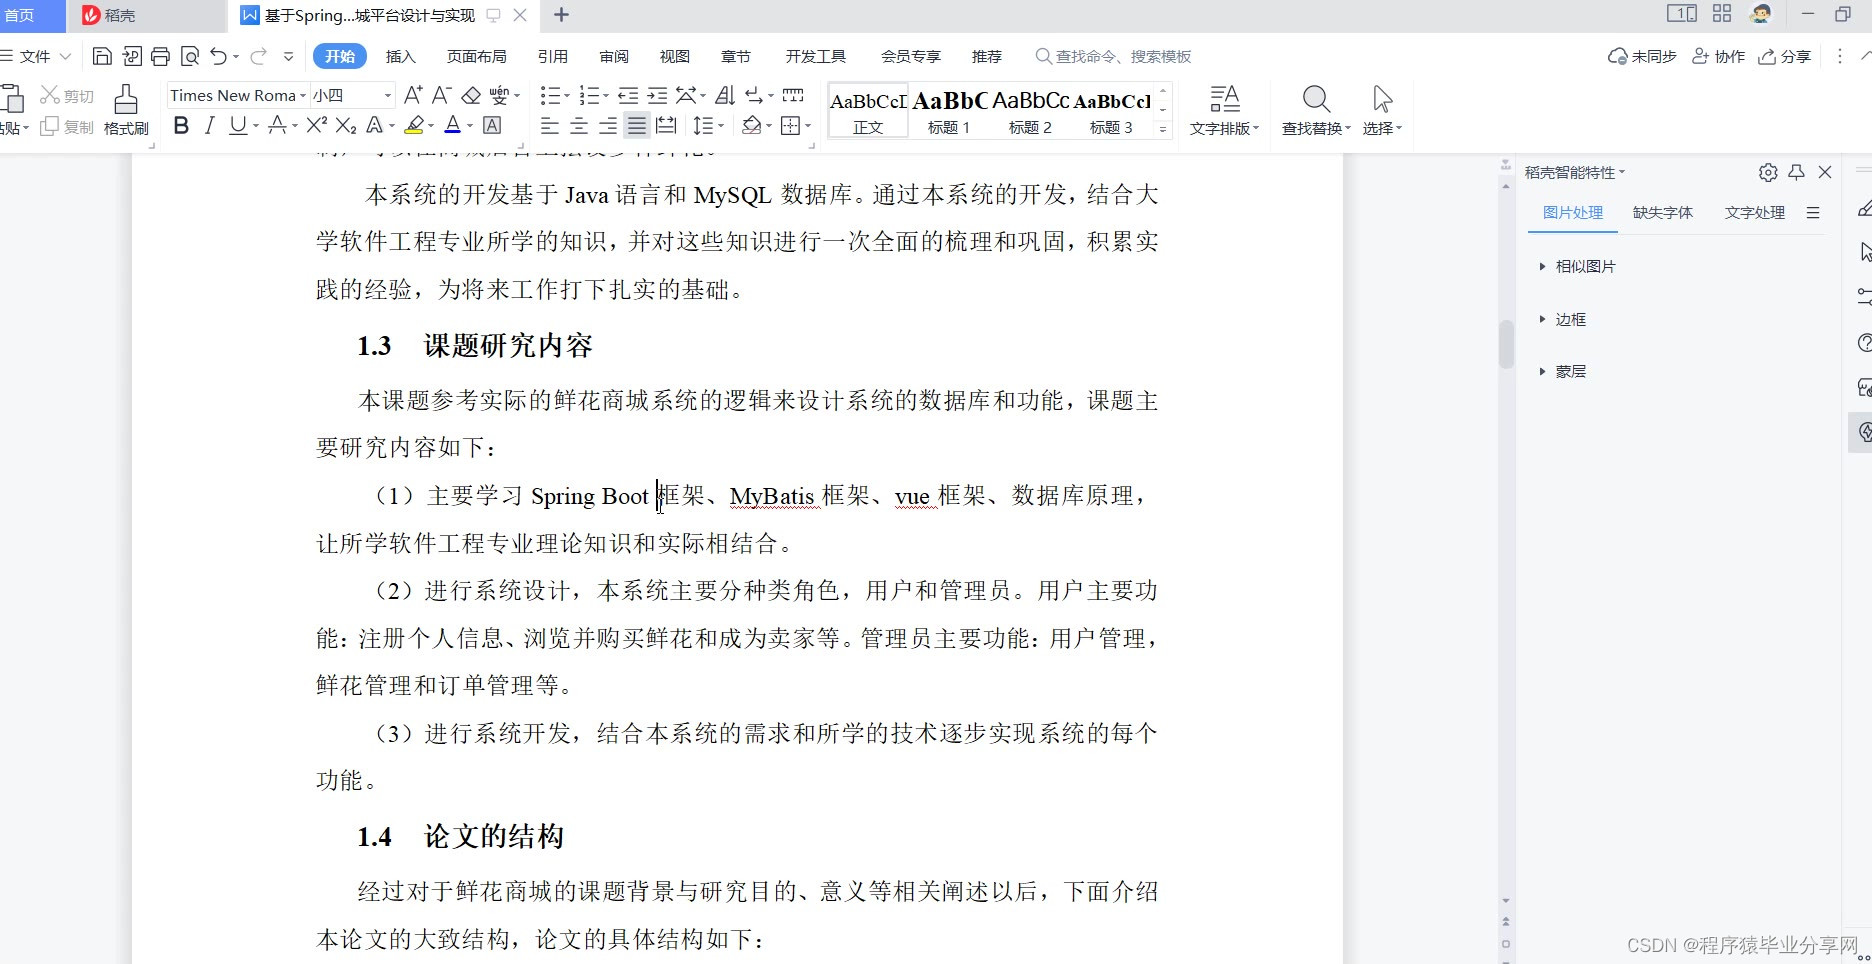Apply the 标题 1 heading style
The image size is (1872, 964).
(949, 110)
